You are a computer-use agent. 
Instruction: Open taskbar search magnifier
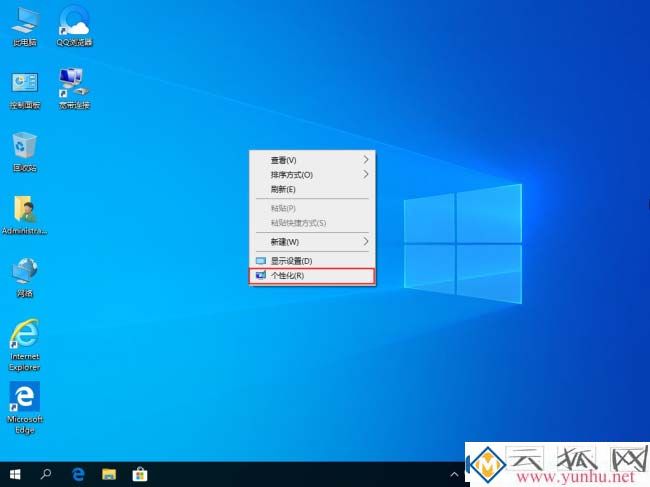click(x=46, y=474)
